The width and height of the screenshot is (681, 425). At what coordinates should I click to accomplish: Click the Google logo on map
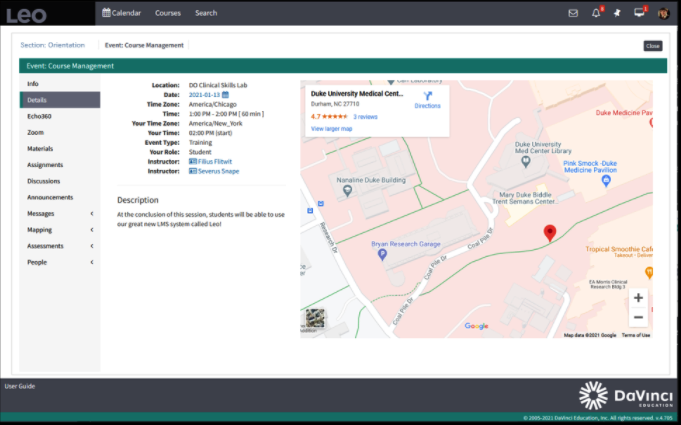point(476,326)
